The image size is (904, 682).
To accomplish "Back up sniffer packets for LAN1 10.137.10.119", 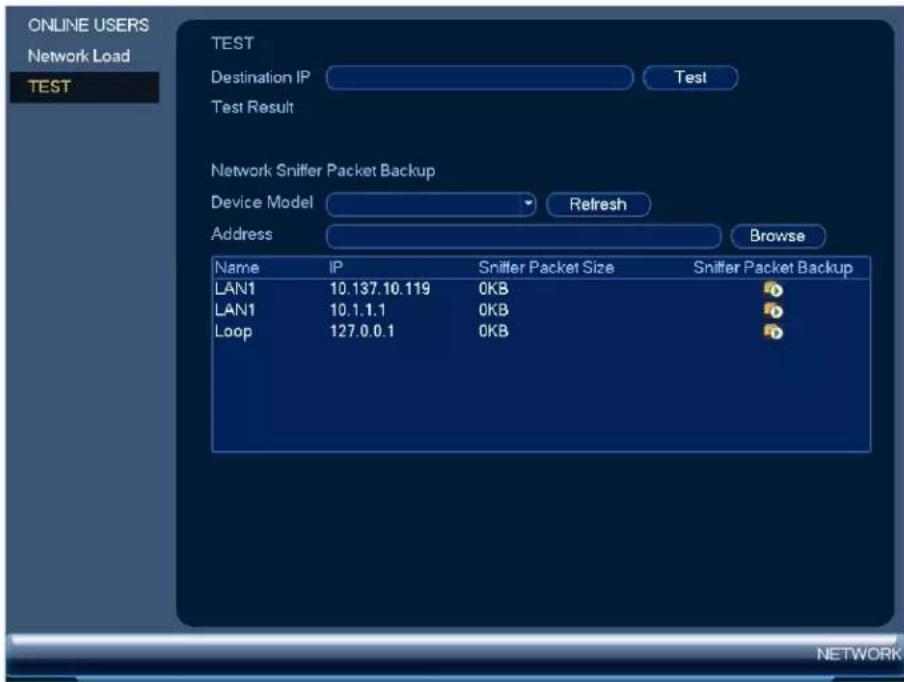I will [773, 289].
